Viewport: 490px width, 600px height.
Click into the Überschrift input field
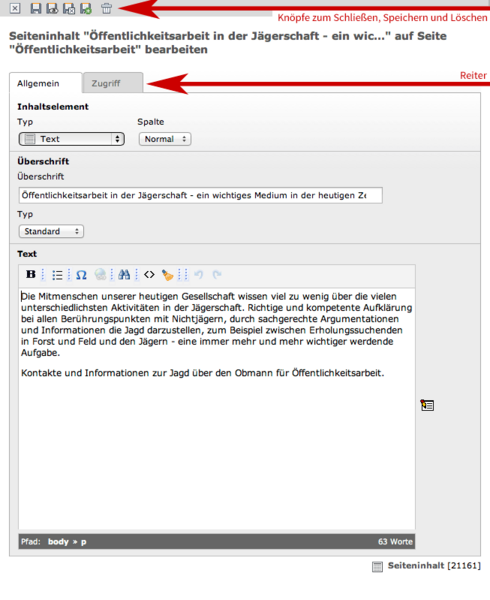(200, 195)
